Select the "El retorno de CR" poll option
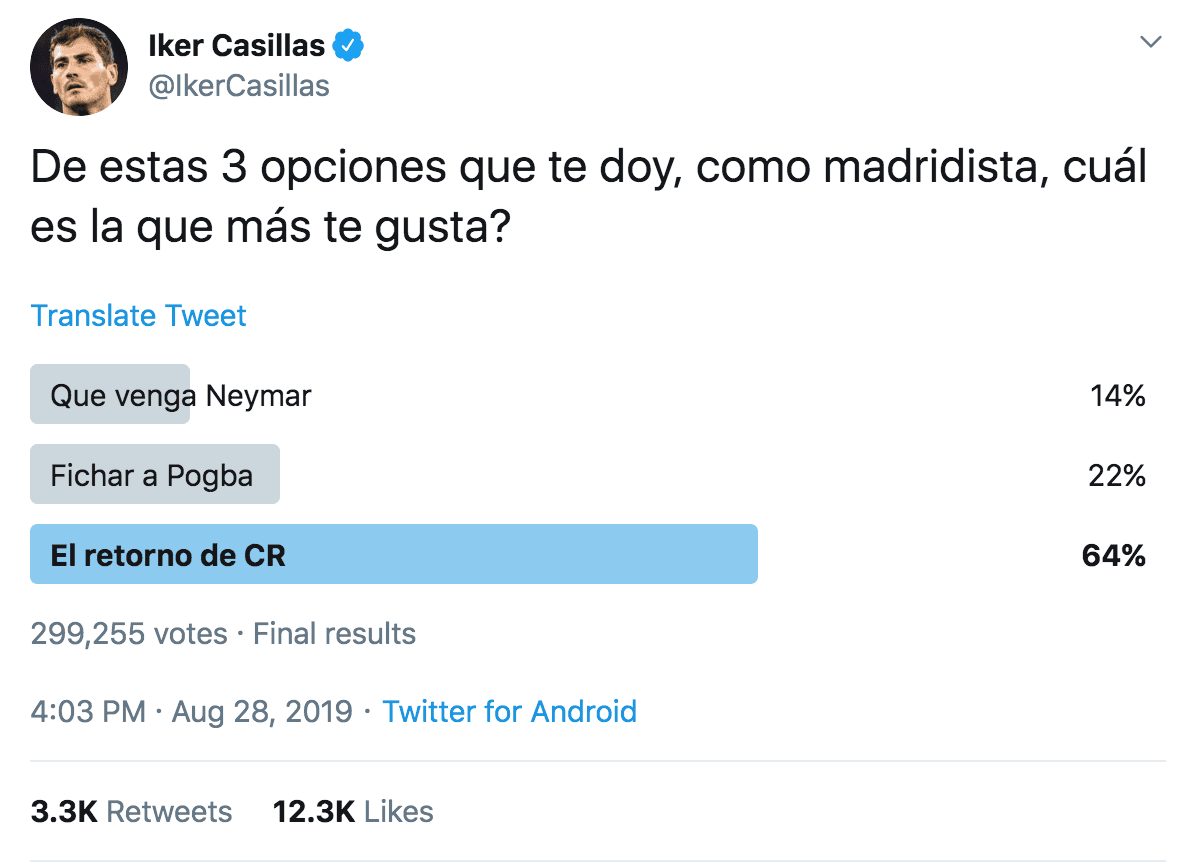The image size is (1194, 864). coord(168,555)
